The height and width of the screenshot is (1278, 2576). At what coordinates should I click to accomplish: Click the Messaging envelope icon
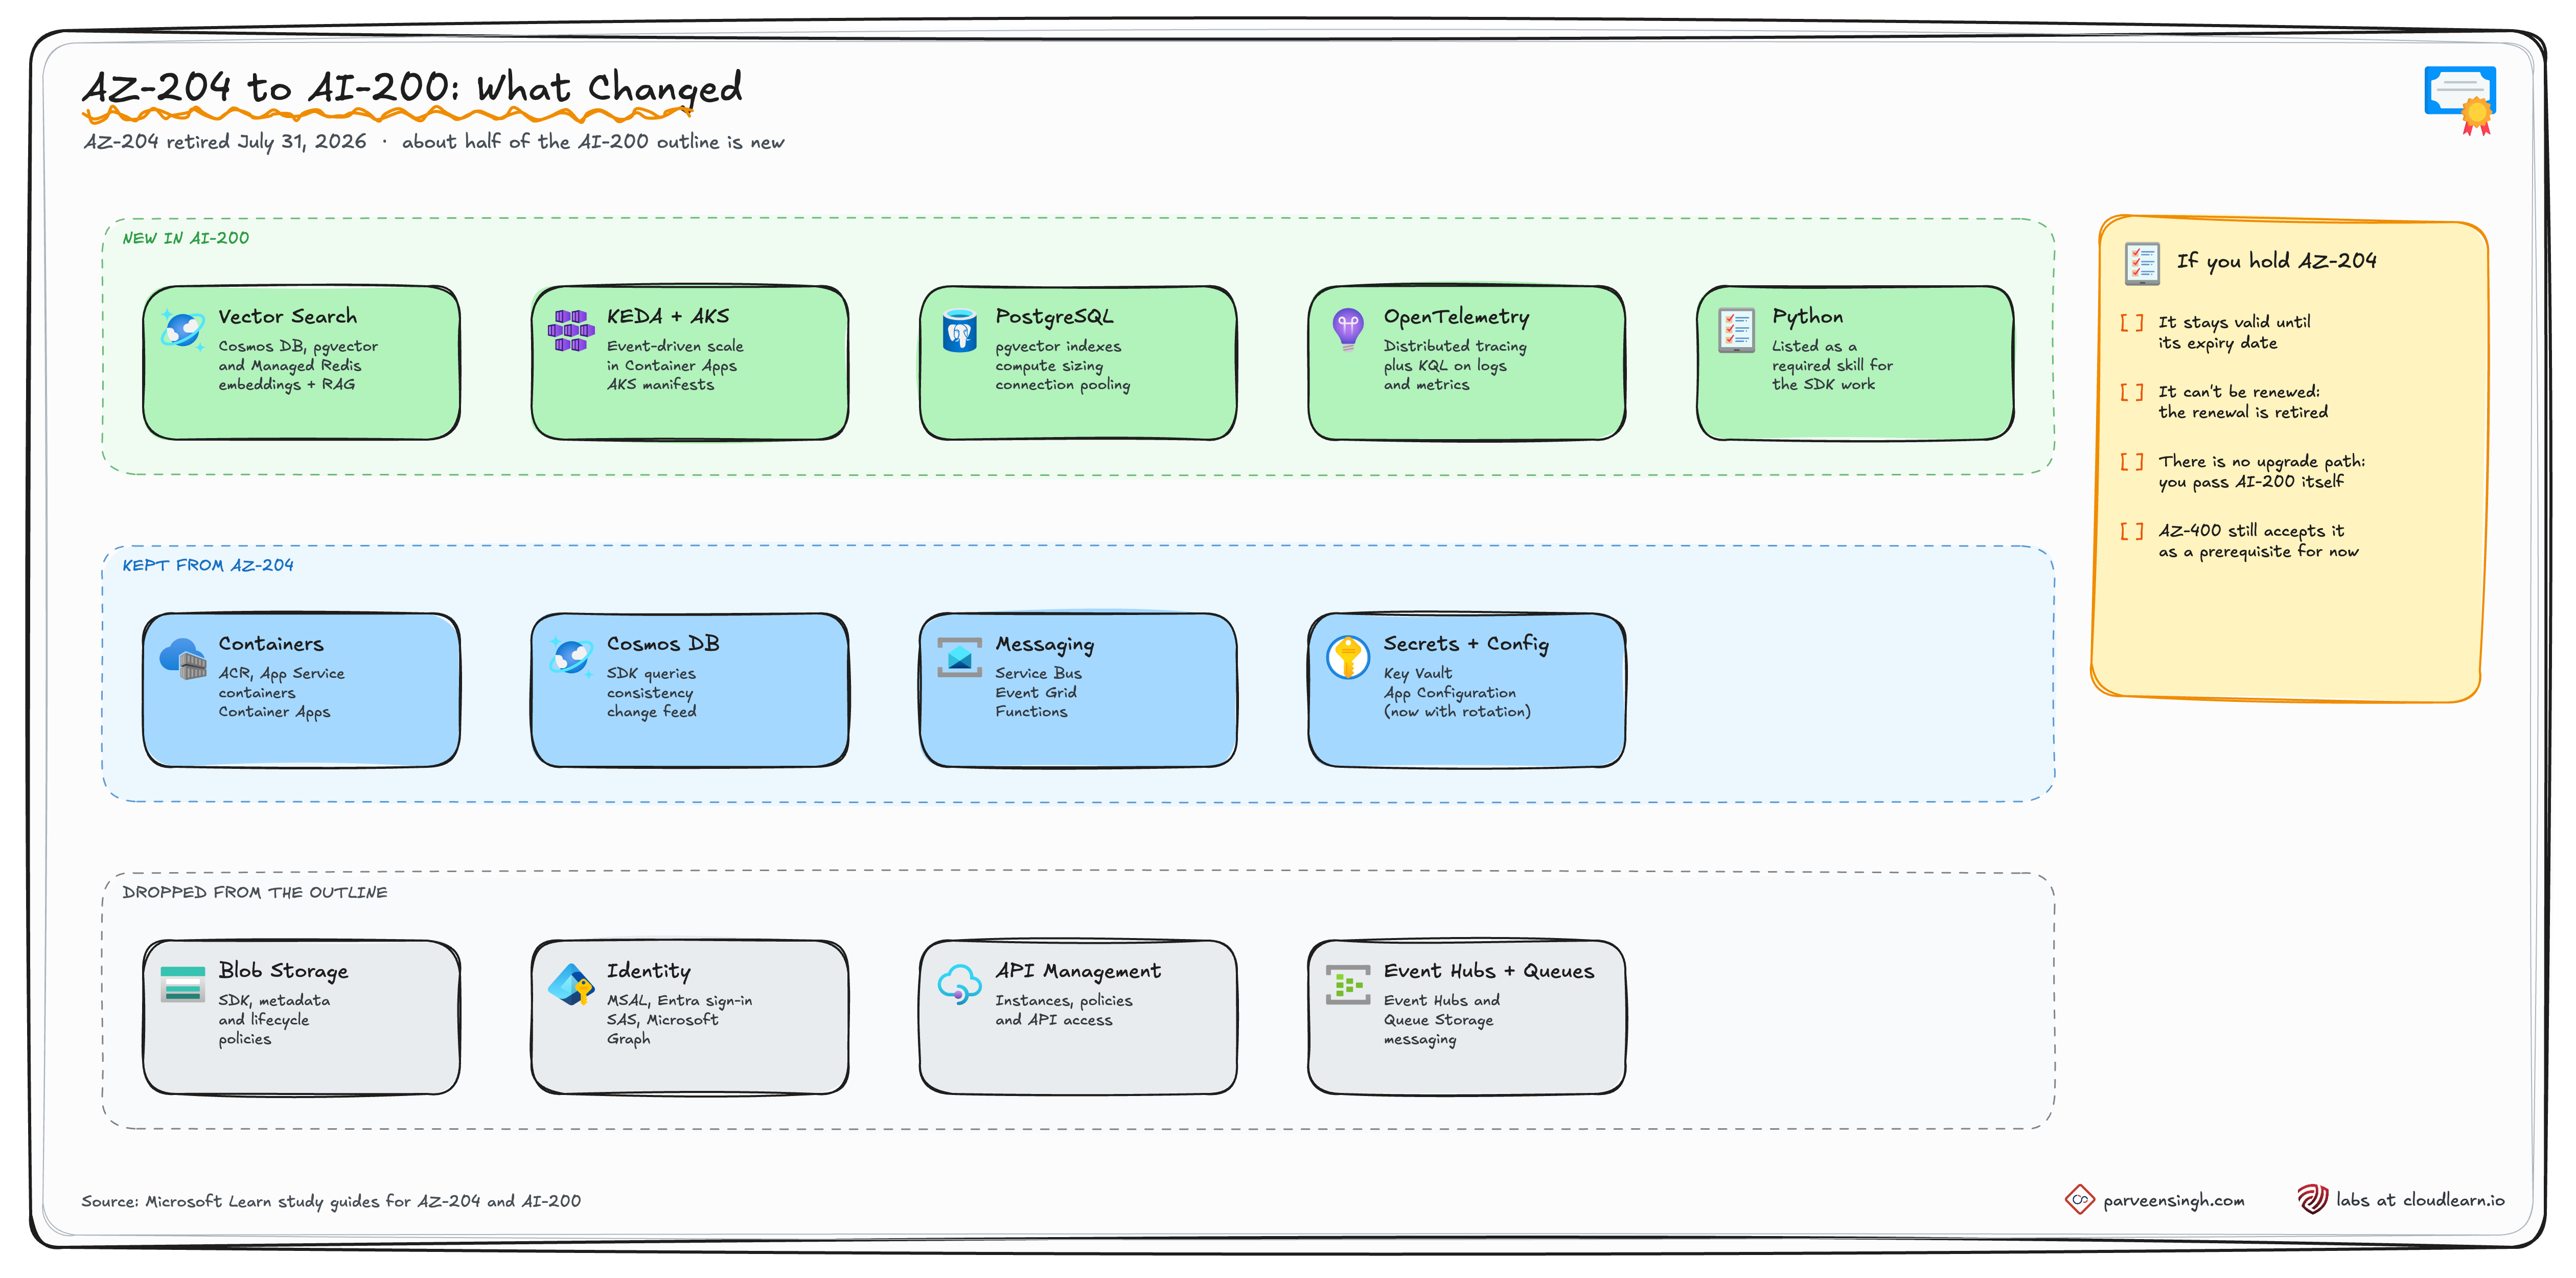pos(959,657)
